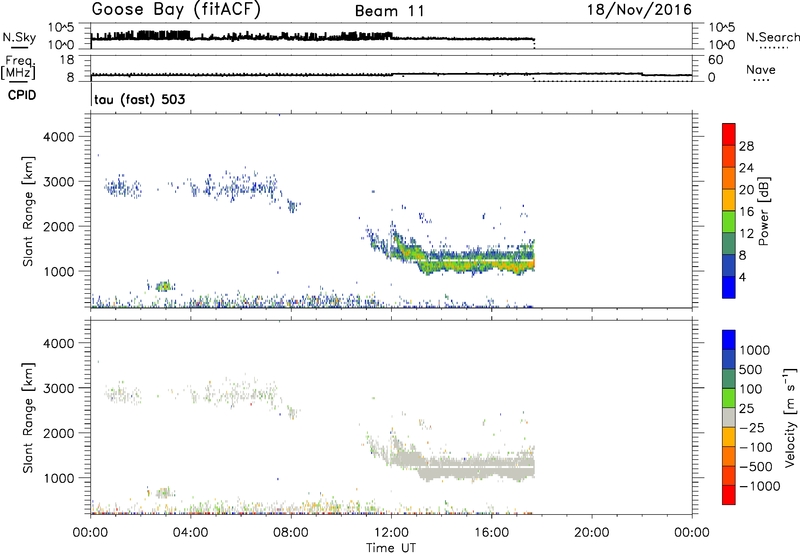Click the 'N.Search' legend label
Image resolution: width=800 pixels, height=554 pixels.
click(x=772, y=37)
